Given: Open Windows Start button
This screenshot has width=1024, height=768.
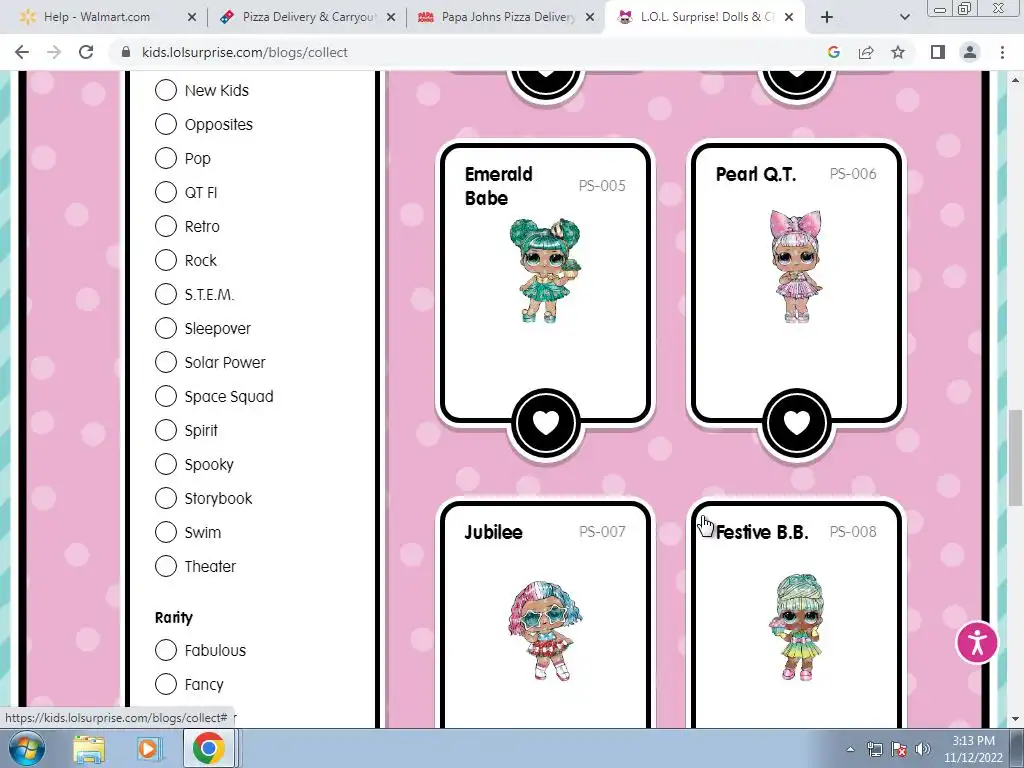Looking at the screenshot, I should (x=26, y=748).
